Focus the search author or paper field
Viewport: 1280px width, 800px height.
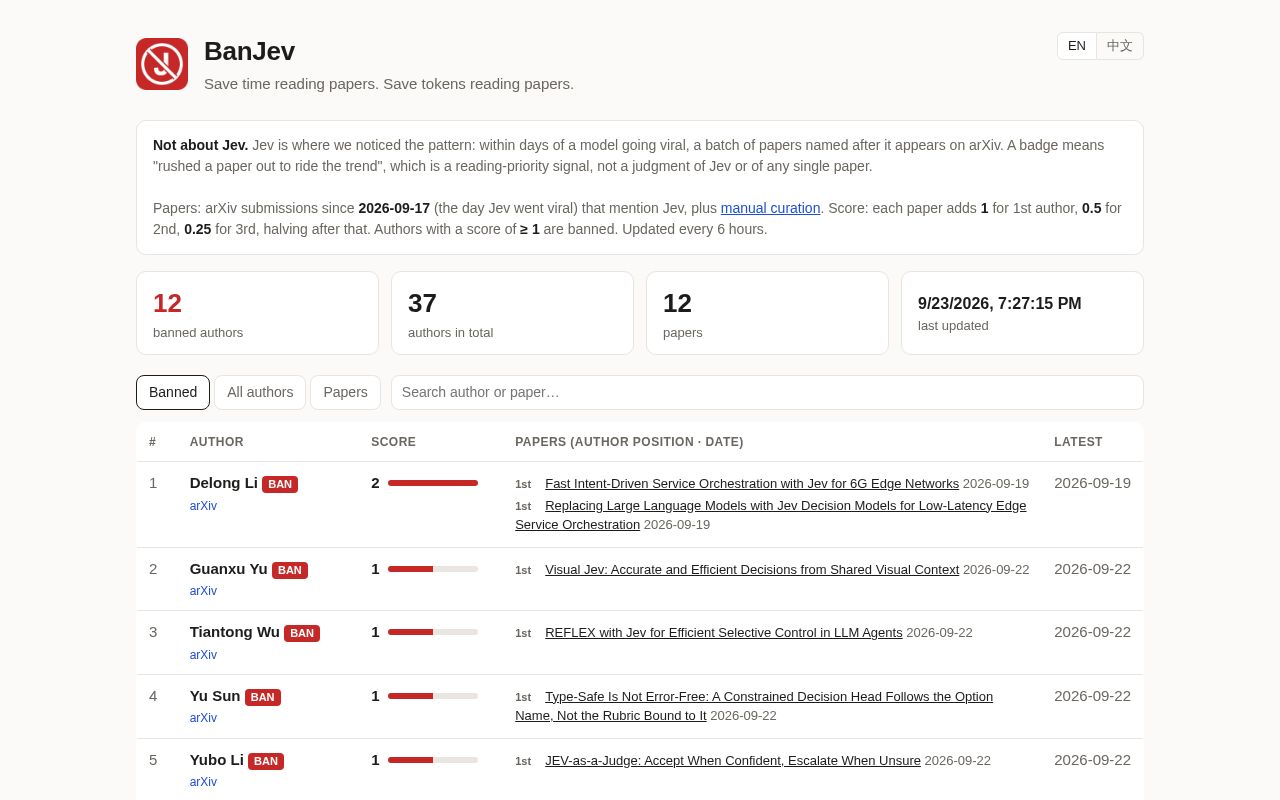pyautogui.click(x=767, y=392)
